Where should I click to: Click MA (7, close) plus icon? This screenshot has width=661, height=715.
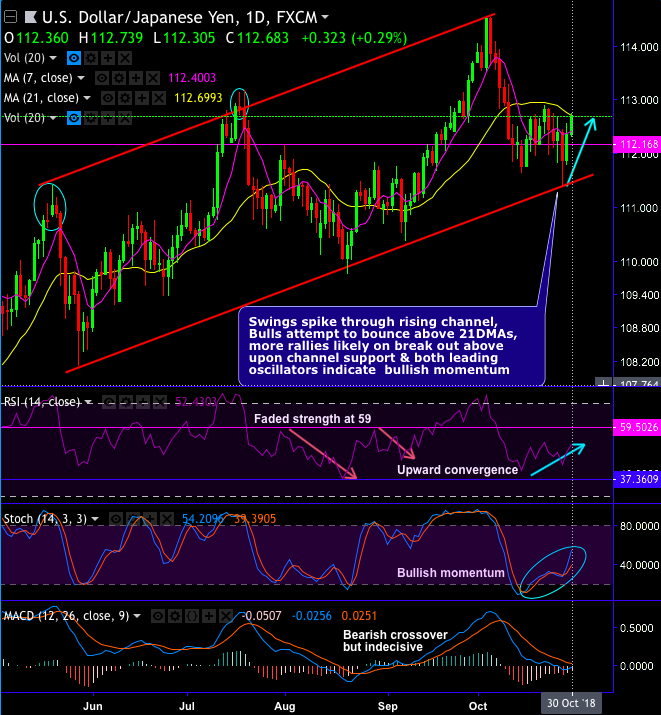(136, 78)
